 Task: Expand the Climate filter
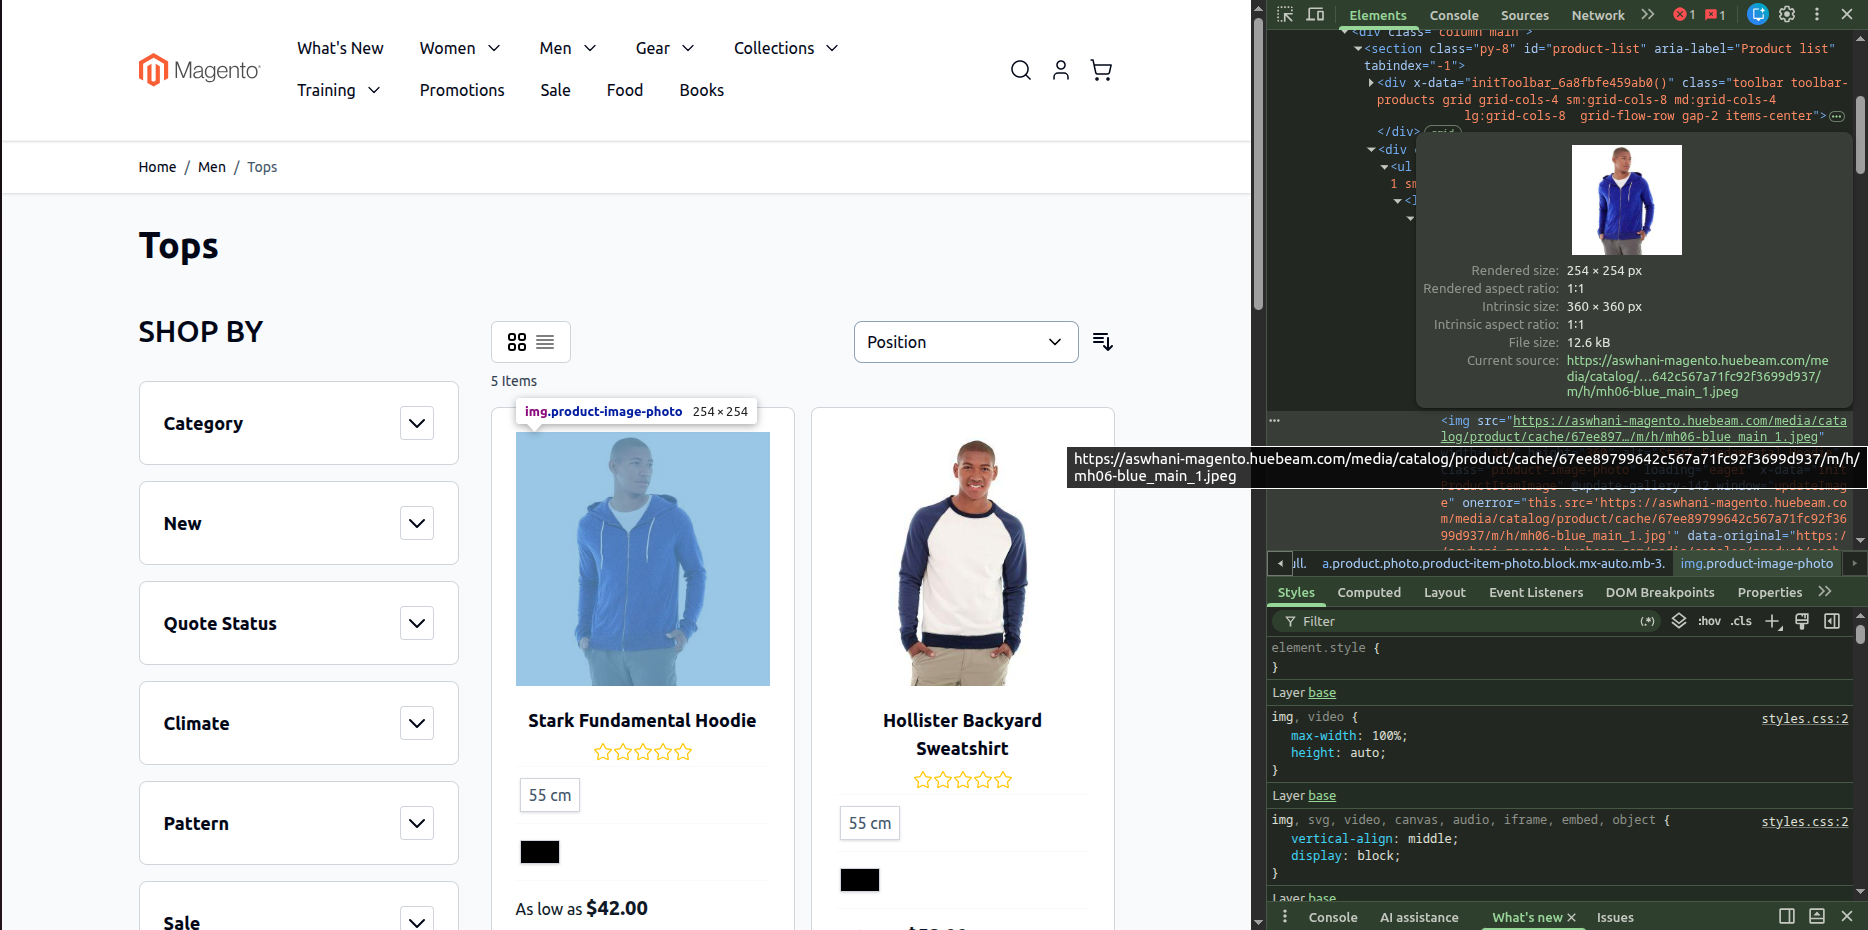pos(417,723)
